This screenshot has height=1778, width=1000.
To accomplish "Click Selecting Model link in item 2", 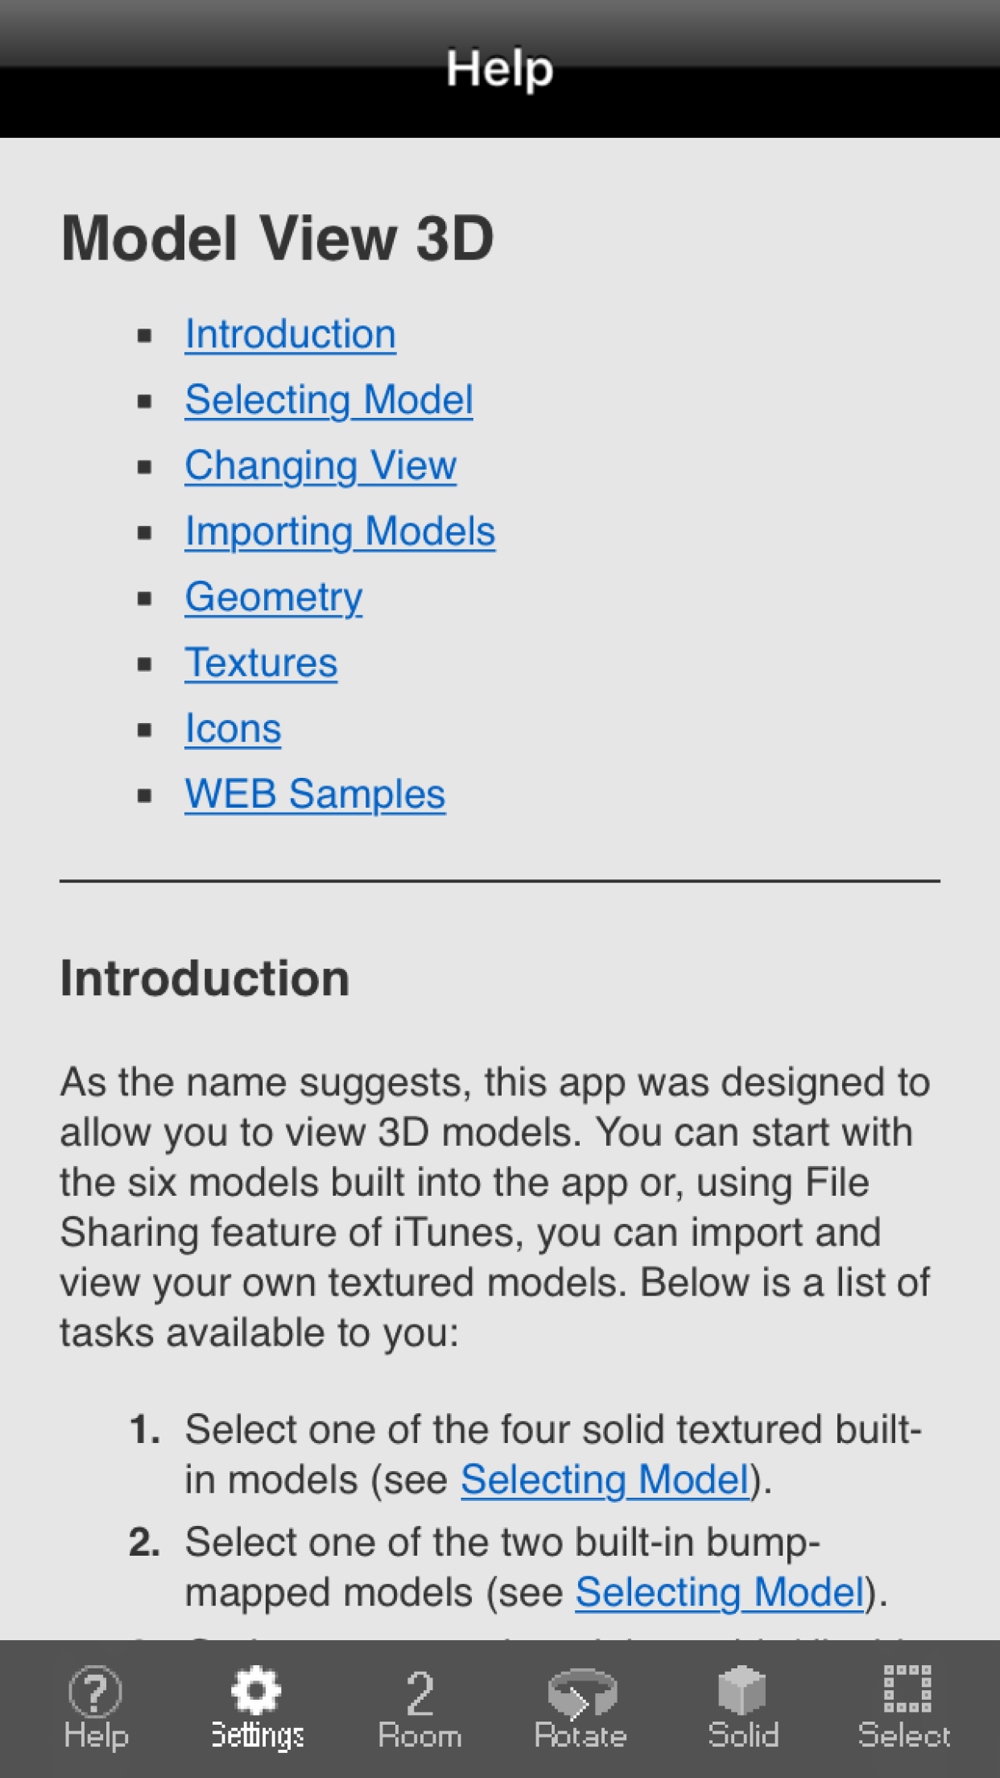I will 720,1593.
